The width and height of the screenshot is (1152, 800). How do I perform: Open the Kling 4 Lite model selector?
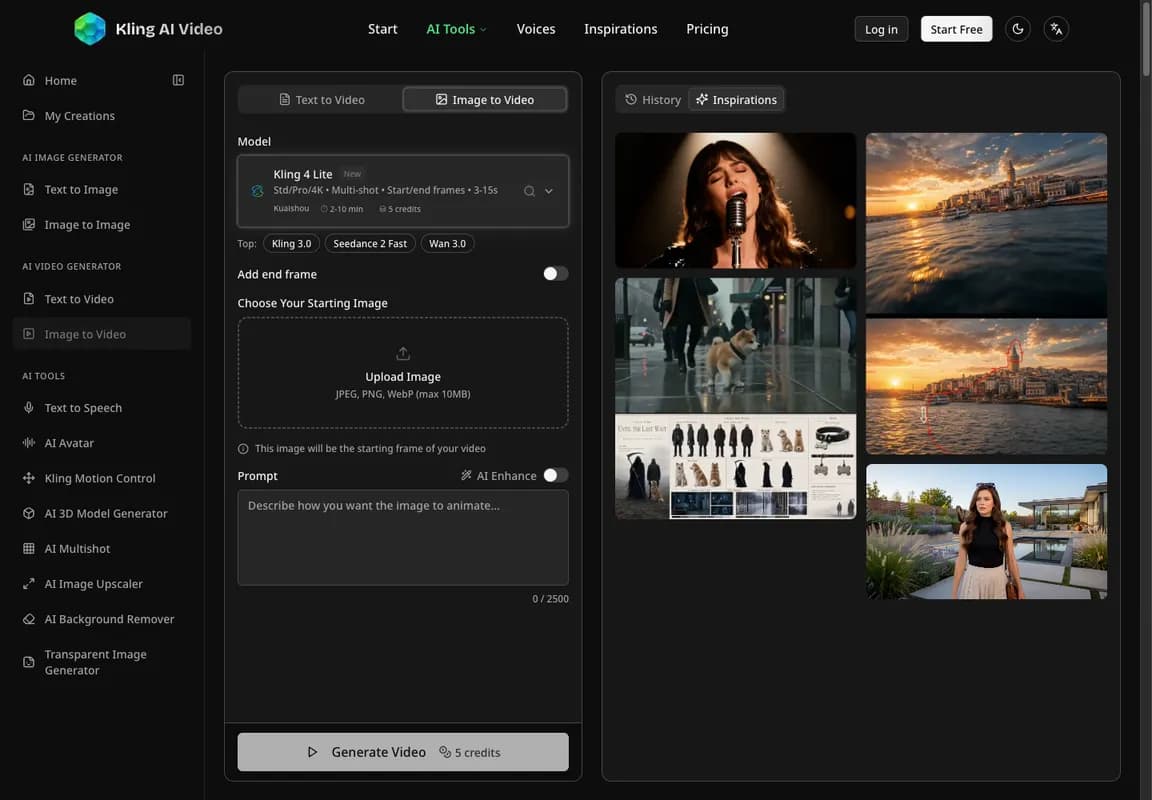pyautogui.click(x=403, y=191)
